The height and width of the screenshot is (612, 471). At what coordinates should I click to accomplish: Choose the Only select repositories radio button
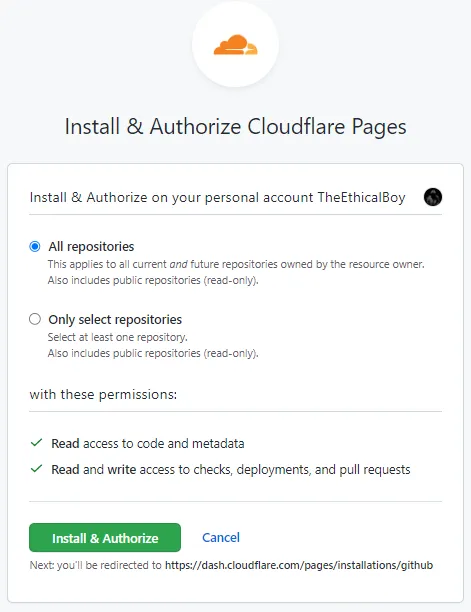(x=35, y=319)
